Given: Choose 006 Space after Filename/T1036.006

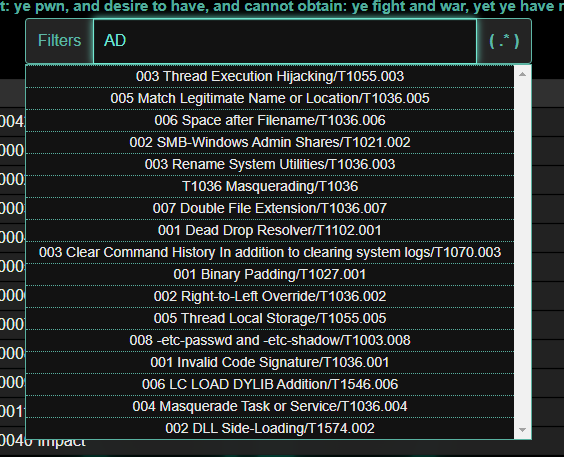Looking at the screenshot, I should tap(270, 120).
